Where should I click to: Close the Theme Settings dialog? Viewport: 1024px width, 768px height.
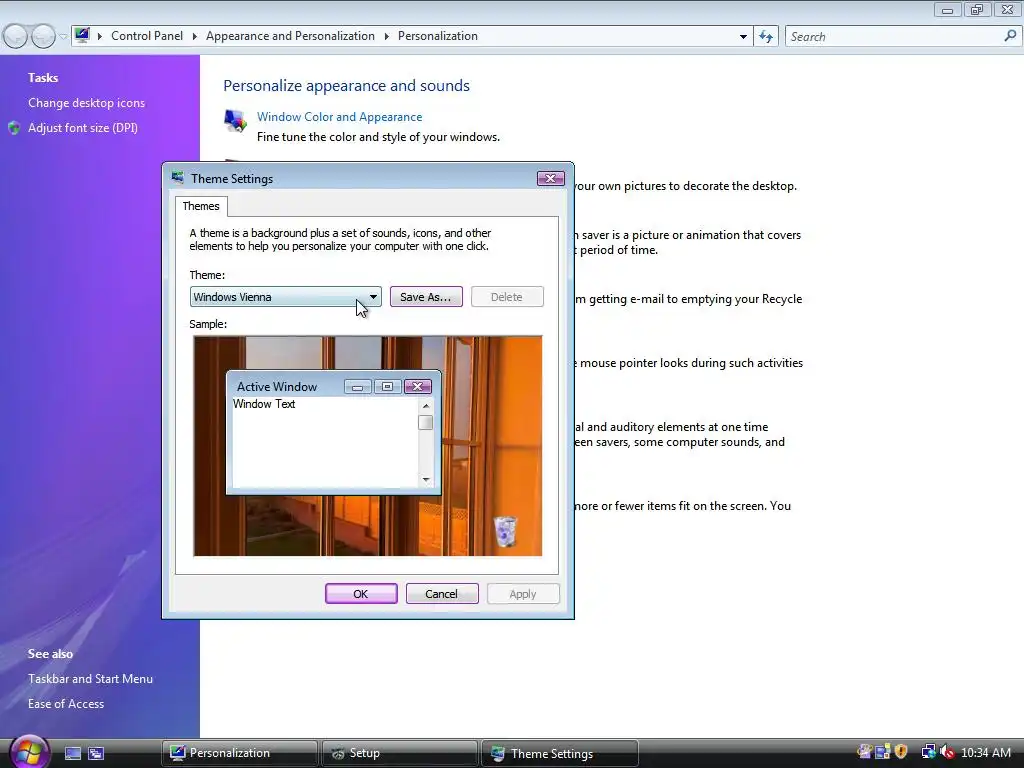tap(551, 178)
